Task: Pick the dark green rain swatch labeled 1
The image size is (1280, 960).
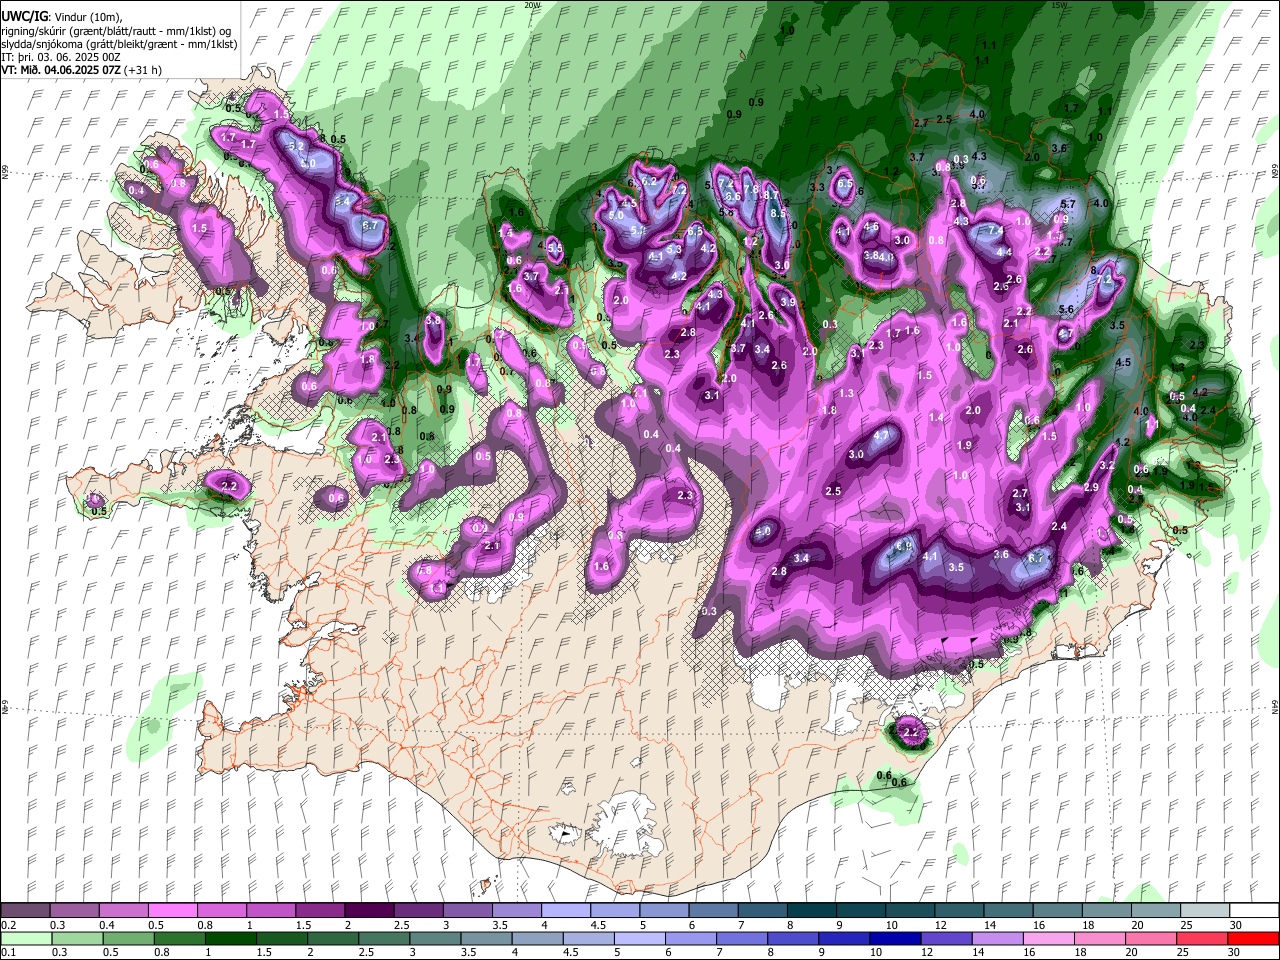Action: (229, 938)
